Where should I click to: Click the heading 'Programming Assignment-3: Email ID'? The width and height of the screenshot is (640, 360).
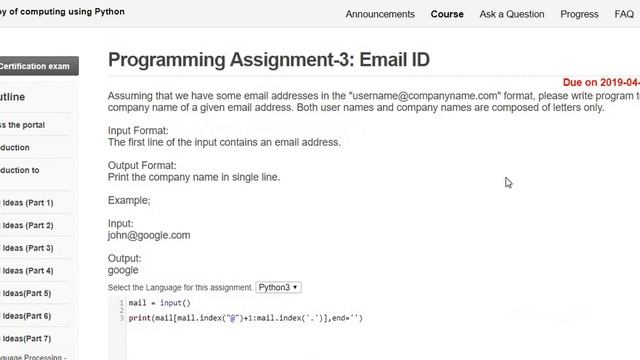[x=269, y=60]
